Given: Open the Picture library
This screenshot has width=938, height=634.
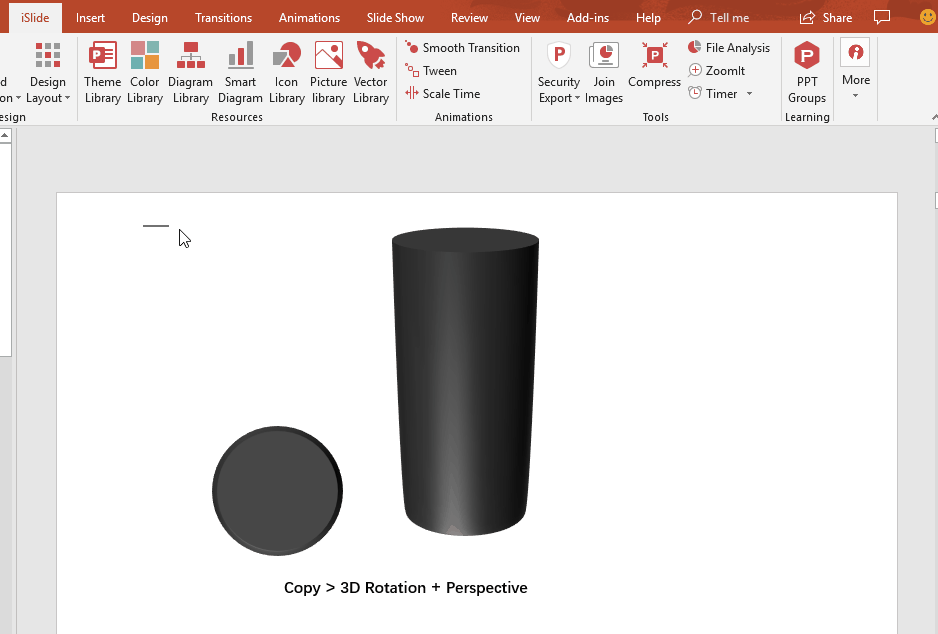Looking at the screenshot, I should pos(328,72).
